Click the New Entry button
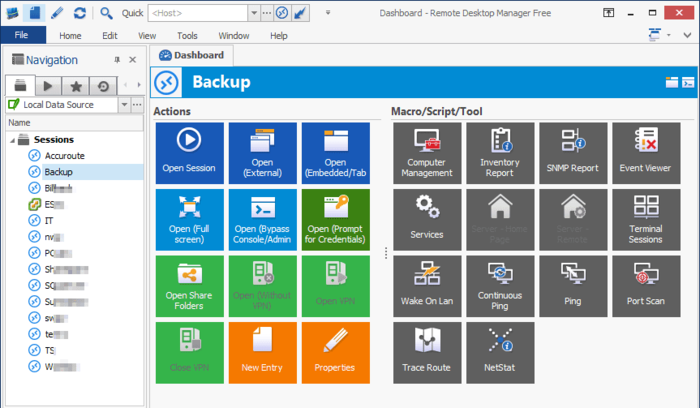 point(261,351)
